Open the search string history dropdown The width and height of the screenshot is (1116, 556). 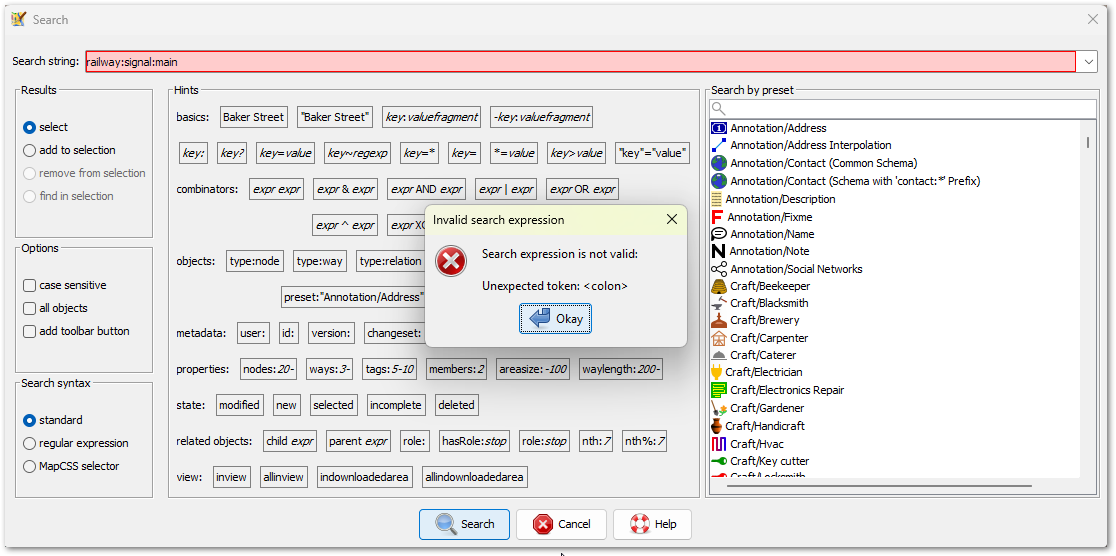(1087, 62)
